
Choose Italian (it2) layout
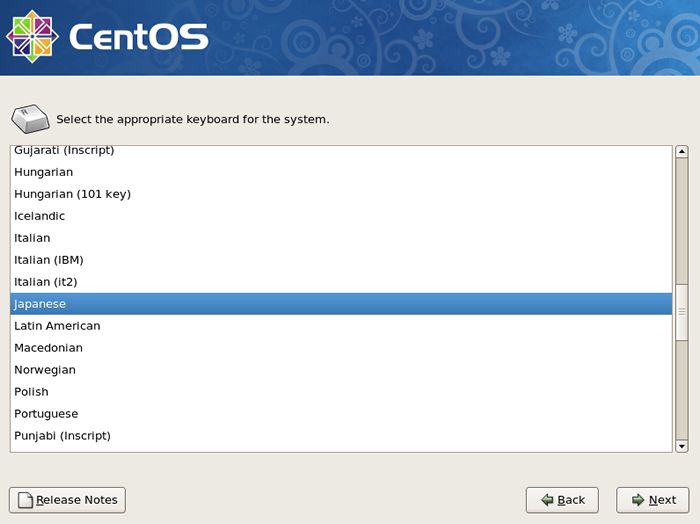341,282
